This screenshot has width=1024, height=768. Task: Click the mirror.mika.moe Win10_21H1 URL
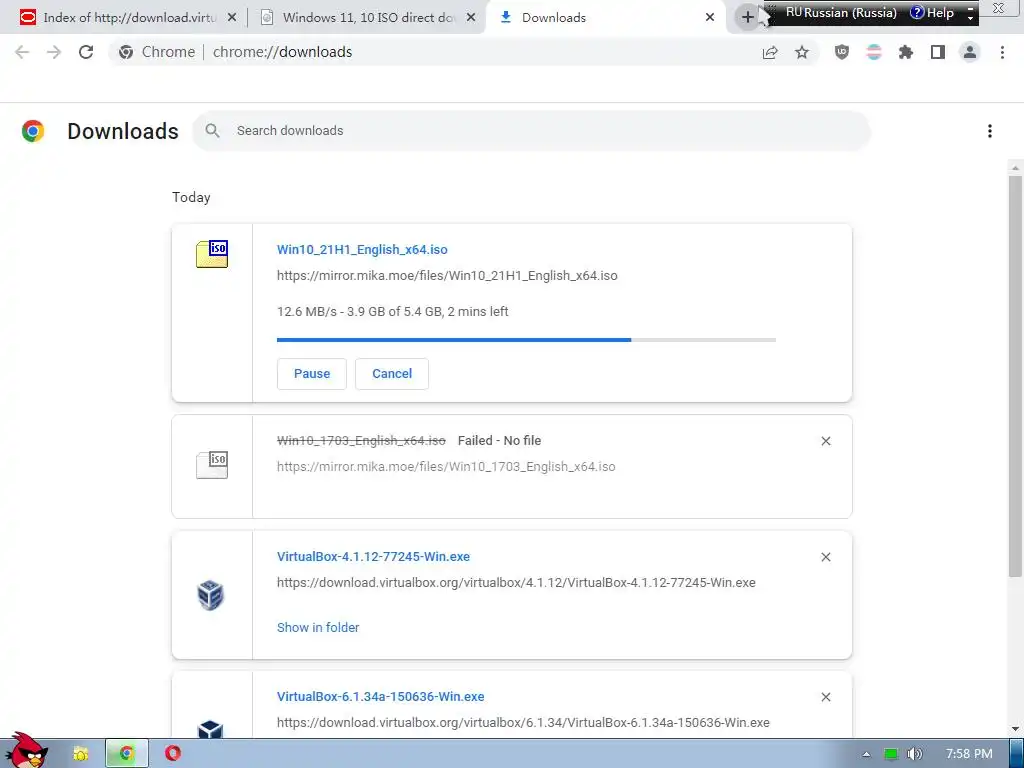click(x=447, y=276)
